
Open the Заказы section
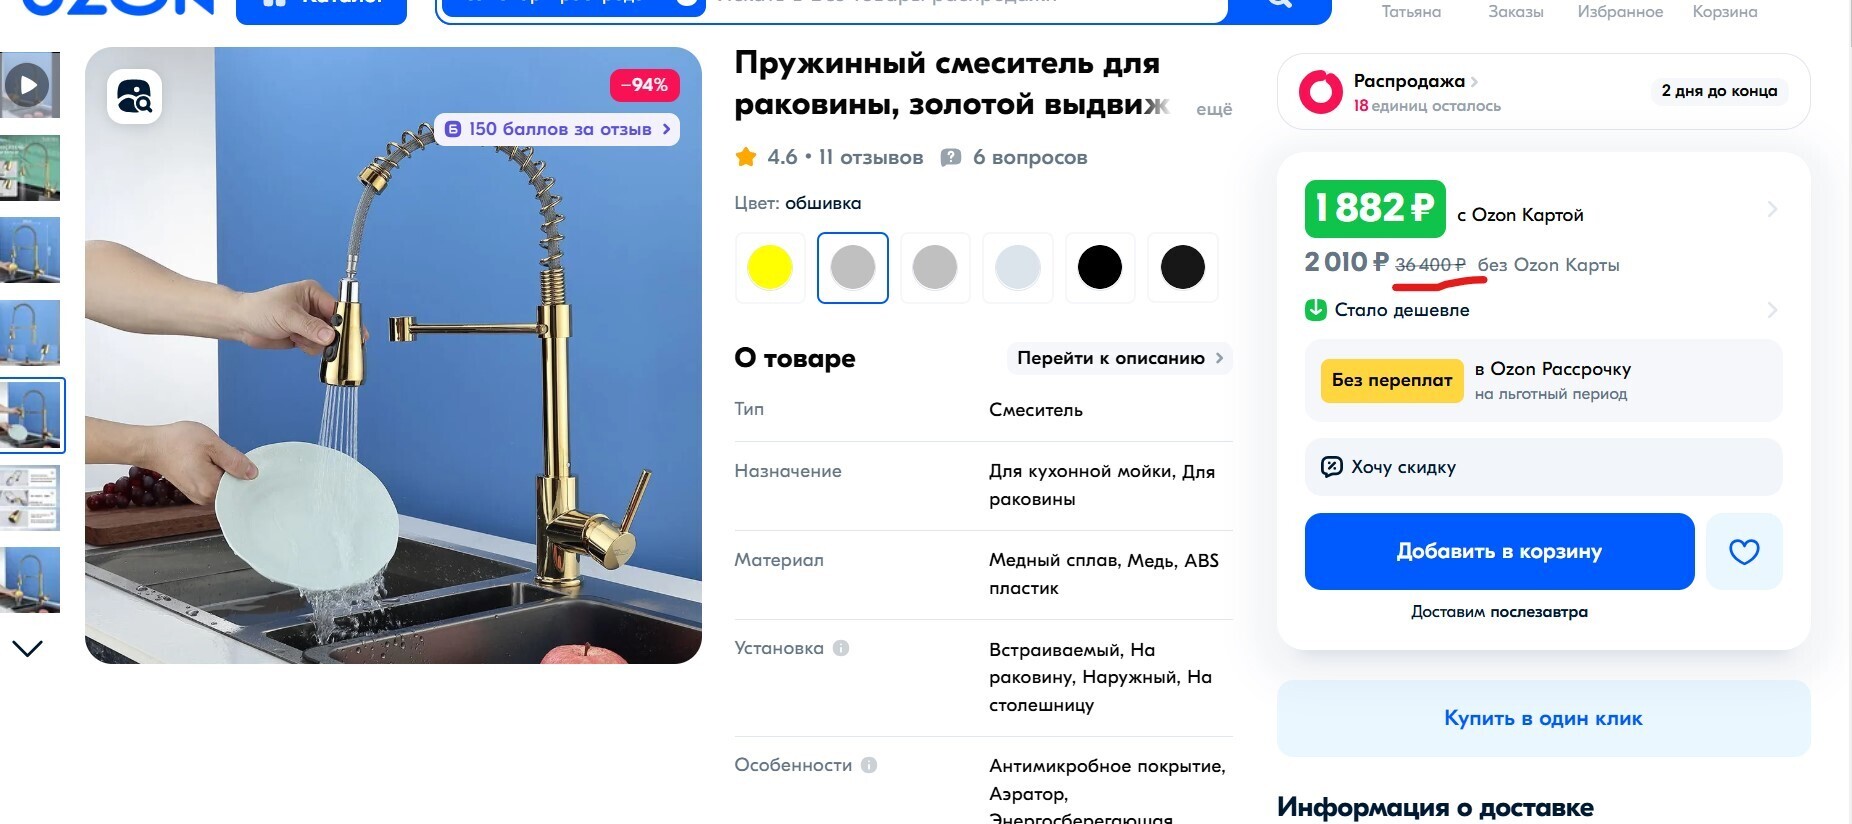tap(1515, 12)
